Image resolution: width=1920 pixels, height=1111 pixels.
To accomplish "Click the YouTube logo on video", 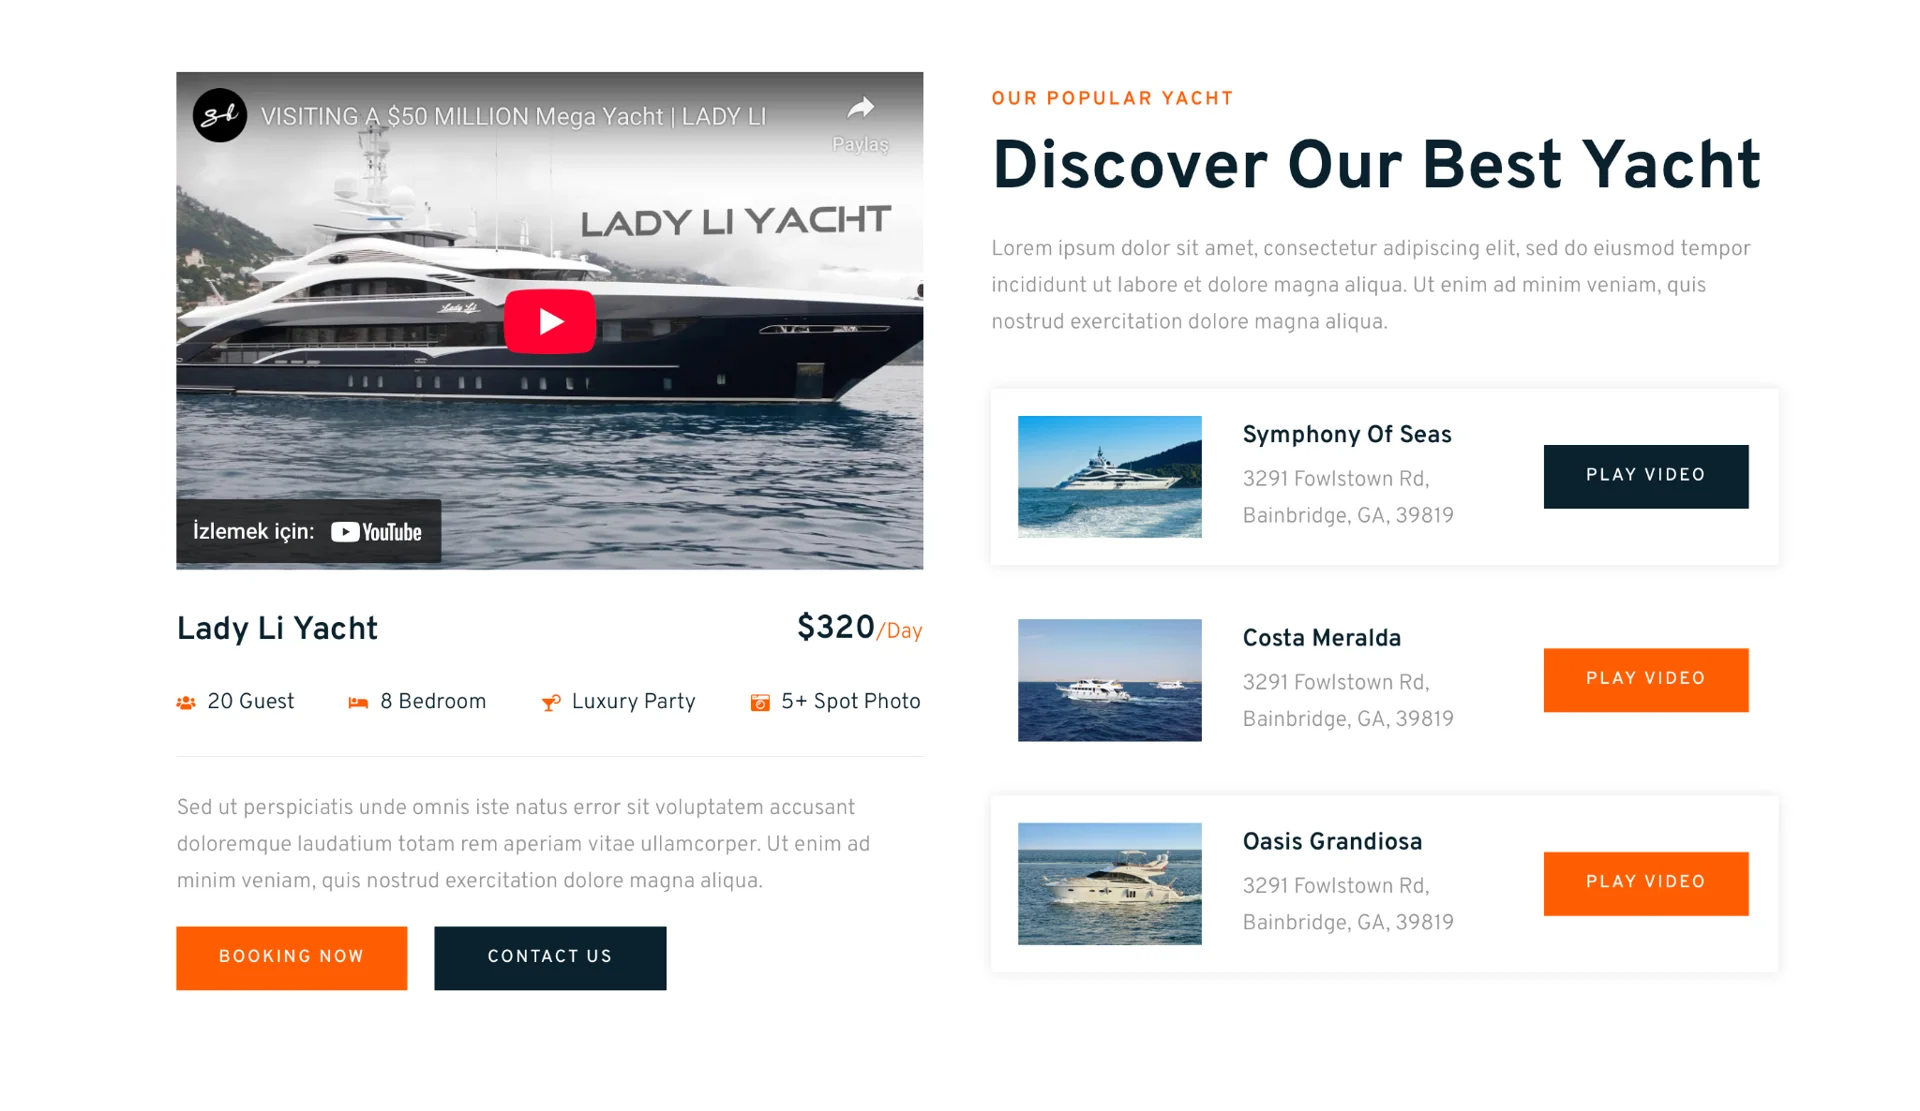I will tap(376, 532).
